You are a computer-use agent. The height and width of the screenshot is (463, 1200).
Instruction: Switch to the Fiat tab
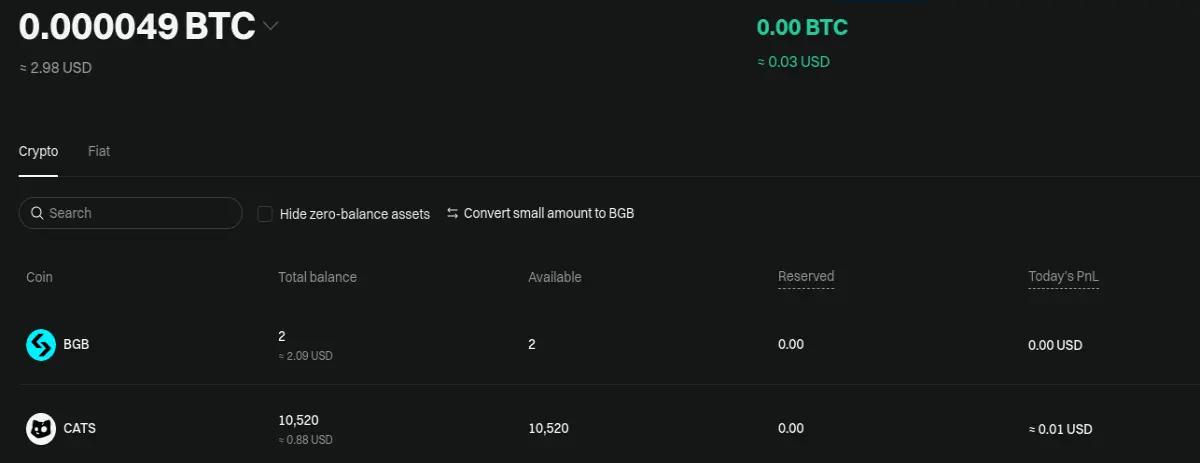[99, 151]
